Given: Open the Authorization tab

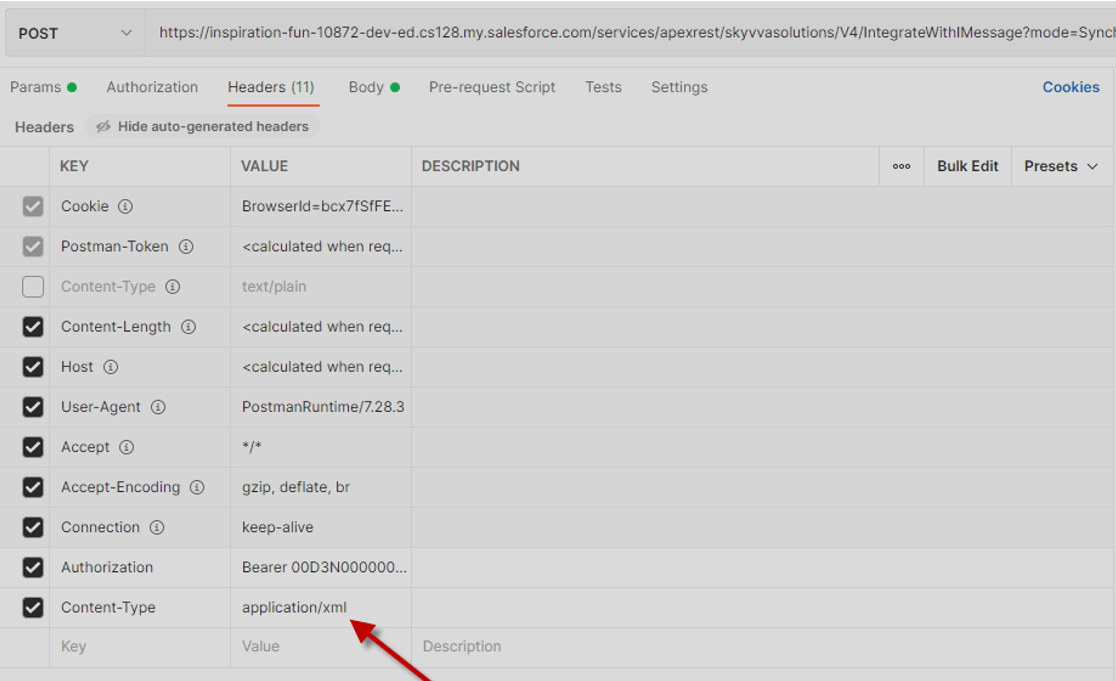Looking at the screenshot, I should [x=152, y=87].
